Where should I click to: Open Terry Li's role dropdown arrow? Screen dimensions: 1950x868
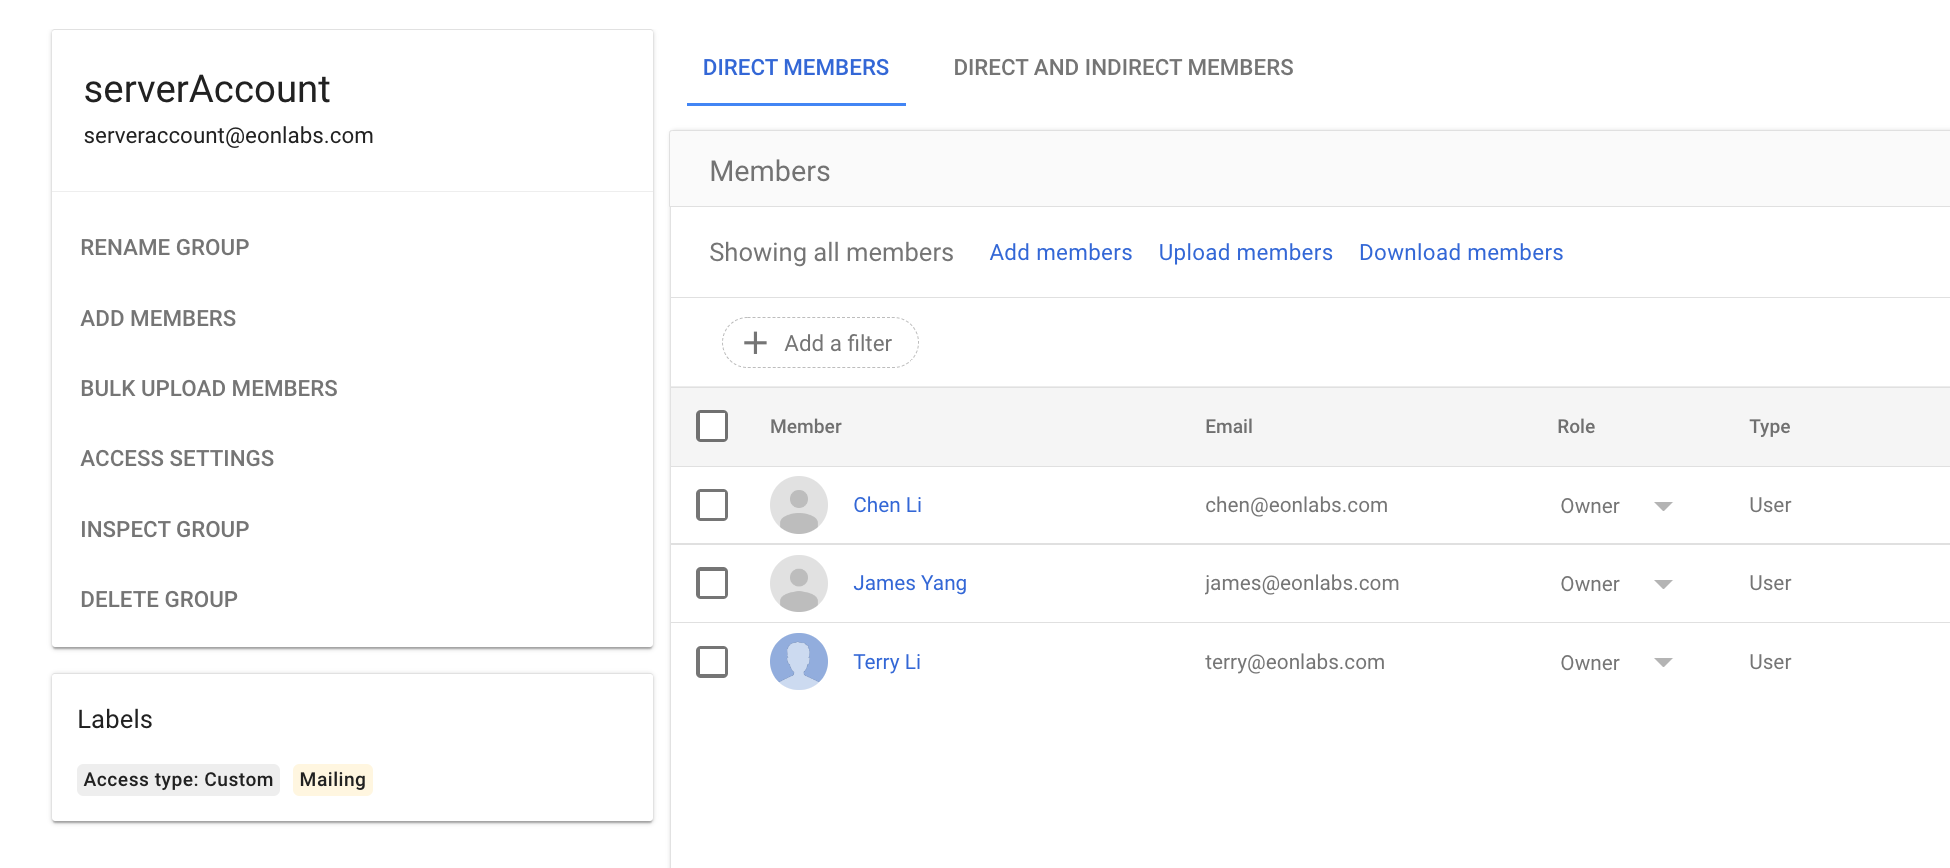[x=1663, y=663]
